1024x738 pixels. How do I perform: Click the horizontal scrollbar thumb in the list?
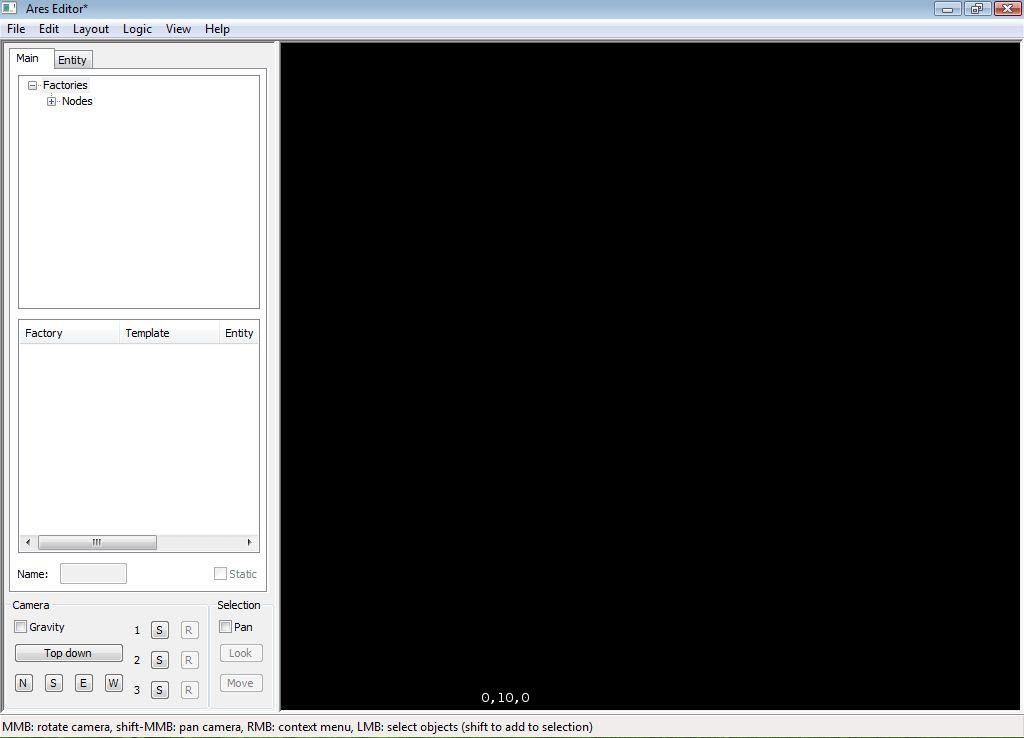97,543
